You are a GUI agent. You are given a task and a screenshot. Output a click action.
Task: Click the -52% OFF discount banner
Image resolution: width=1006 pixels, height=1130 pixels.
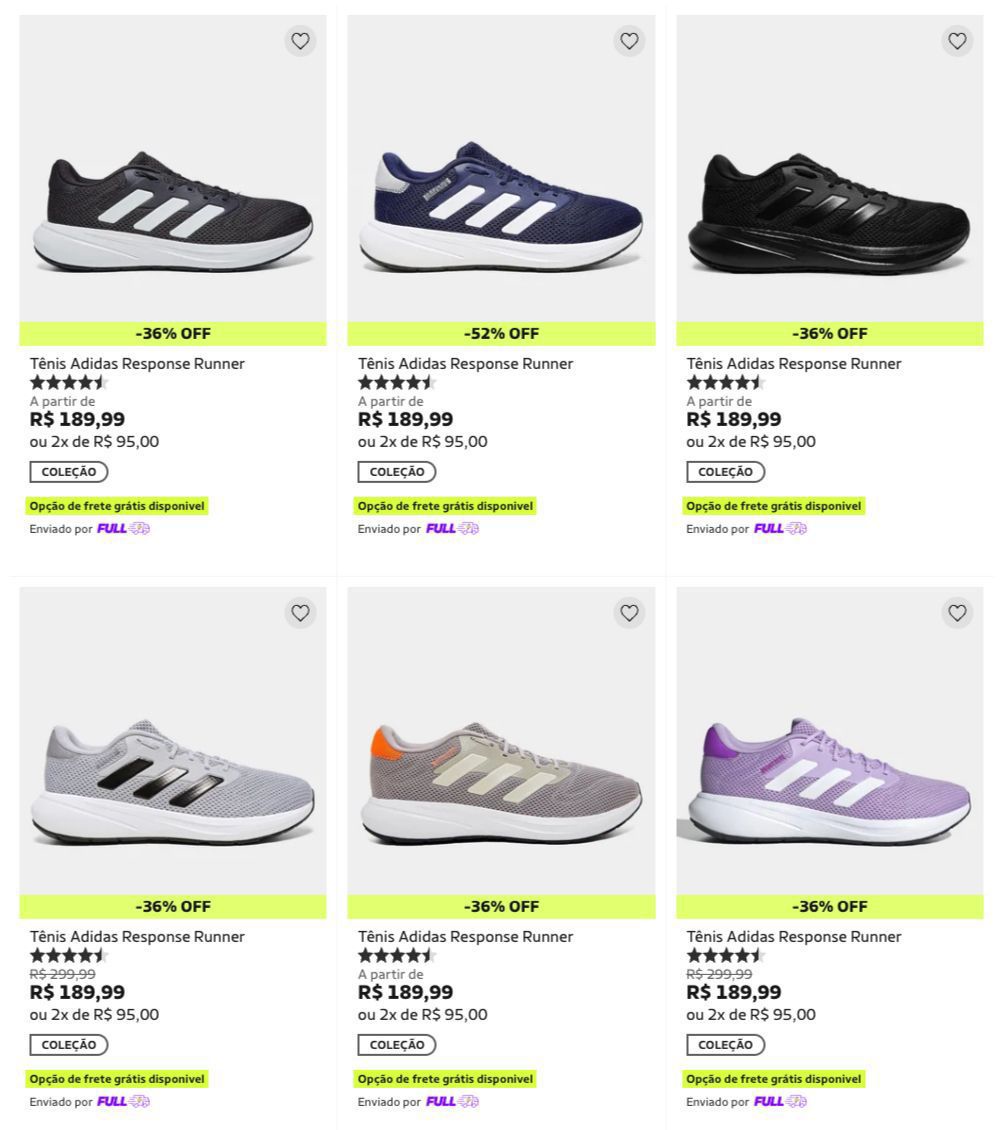point(501,334)
